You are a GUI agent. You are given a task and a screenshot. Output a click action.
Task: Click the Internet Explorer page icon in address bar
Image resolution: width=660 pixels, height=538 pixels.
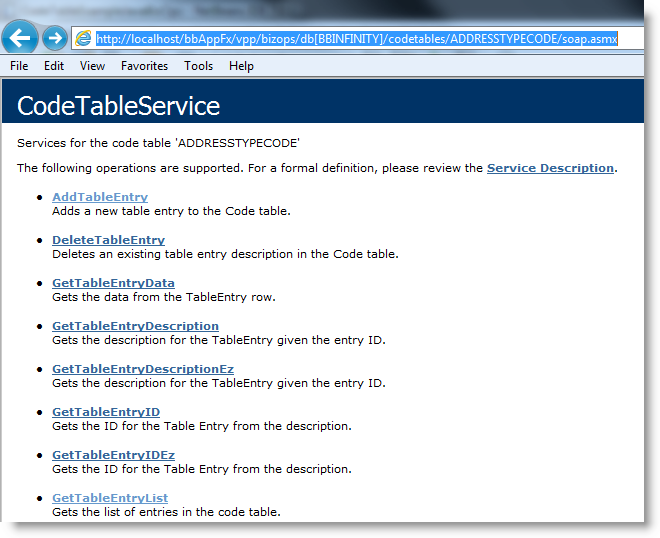click(83, 39)
